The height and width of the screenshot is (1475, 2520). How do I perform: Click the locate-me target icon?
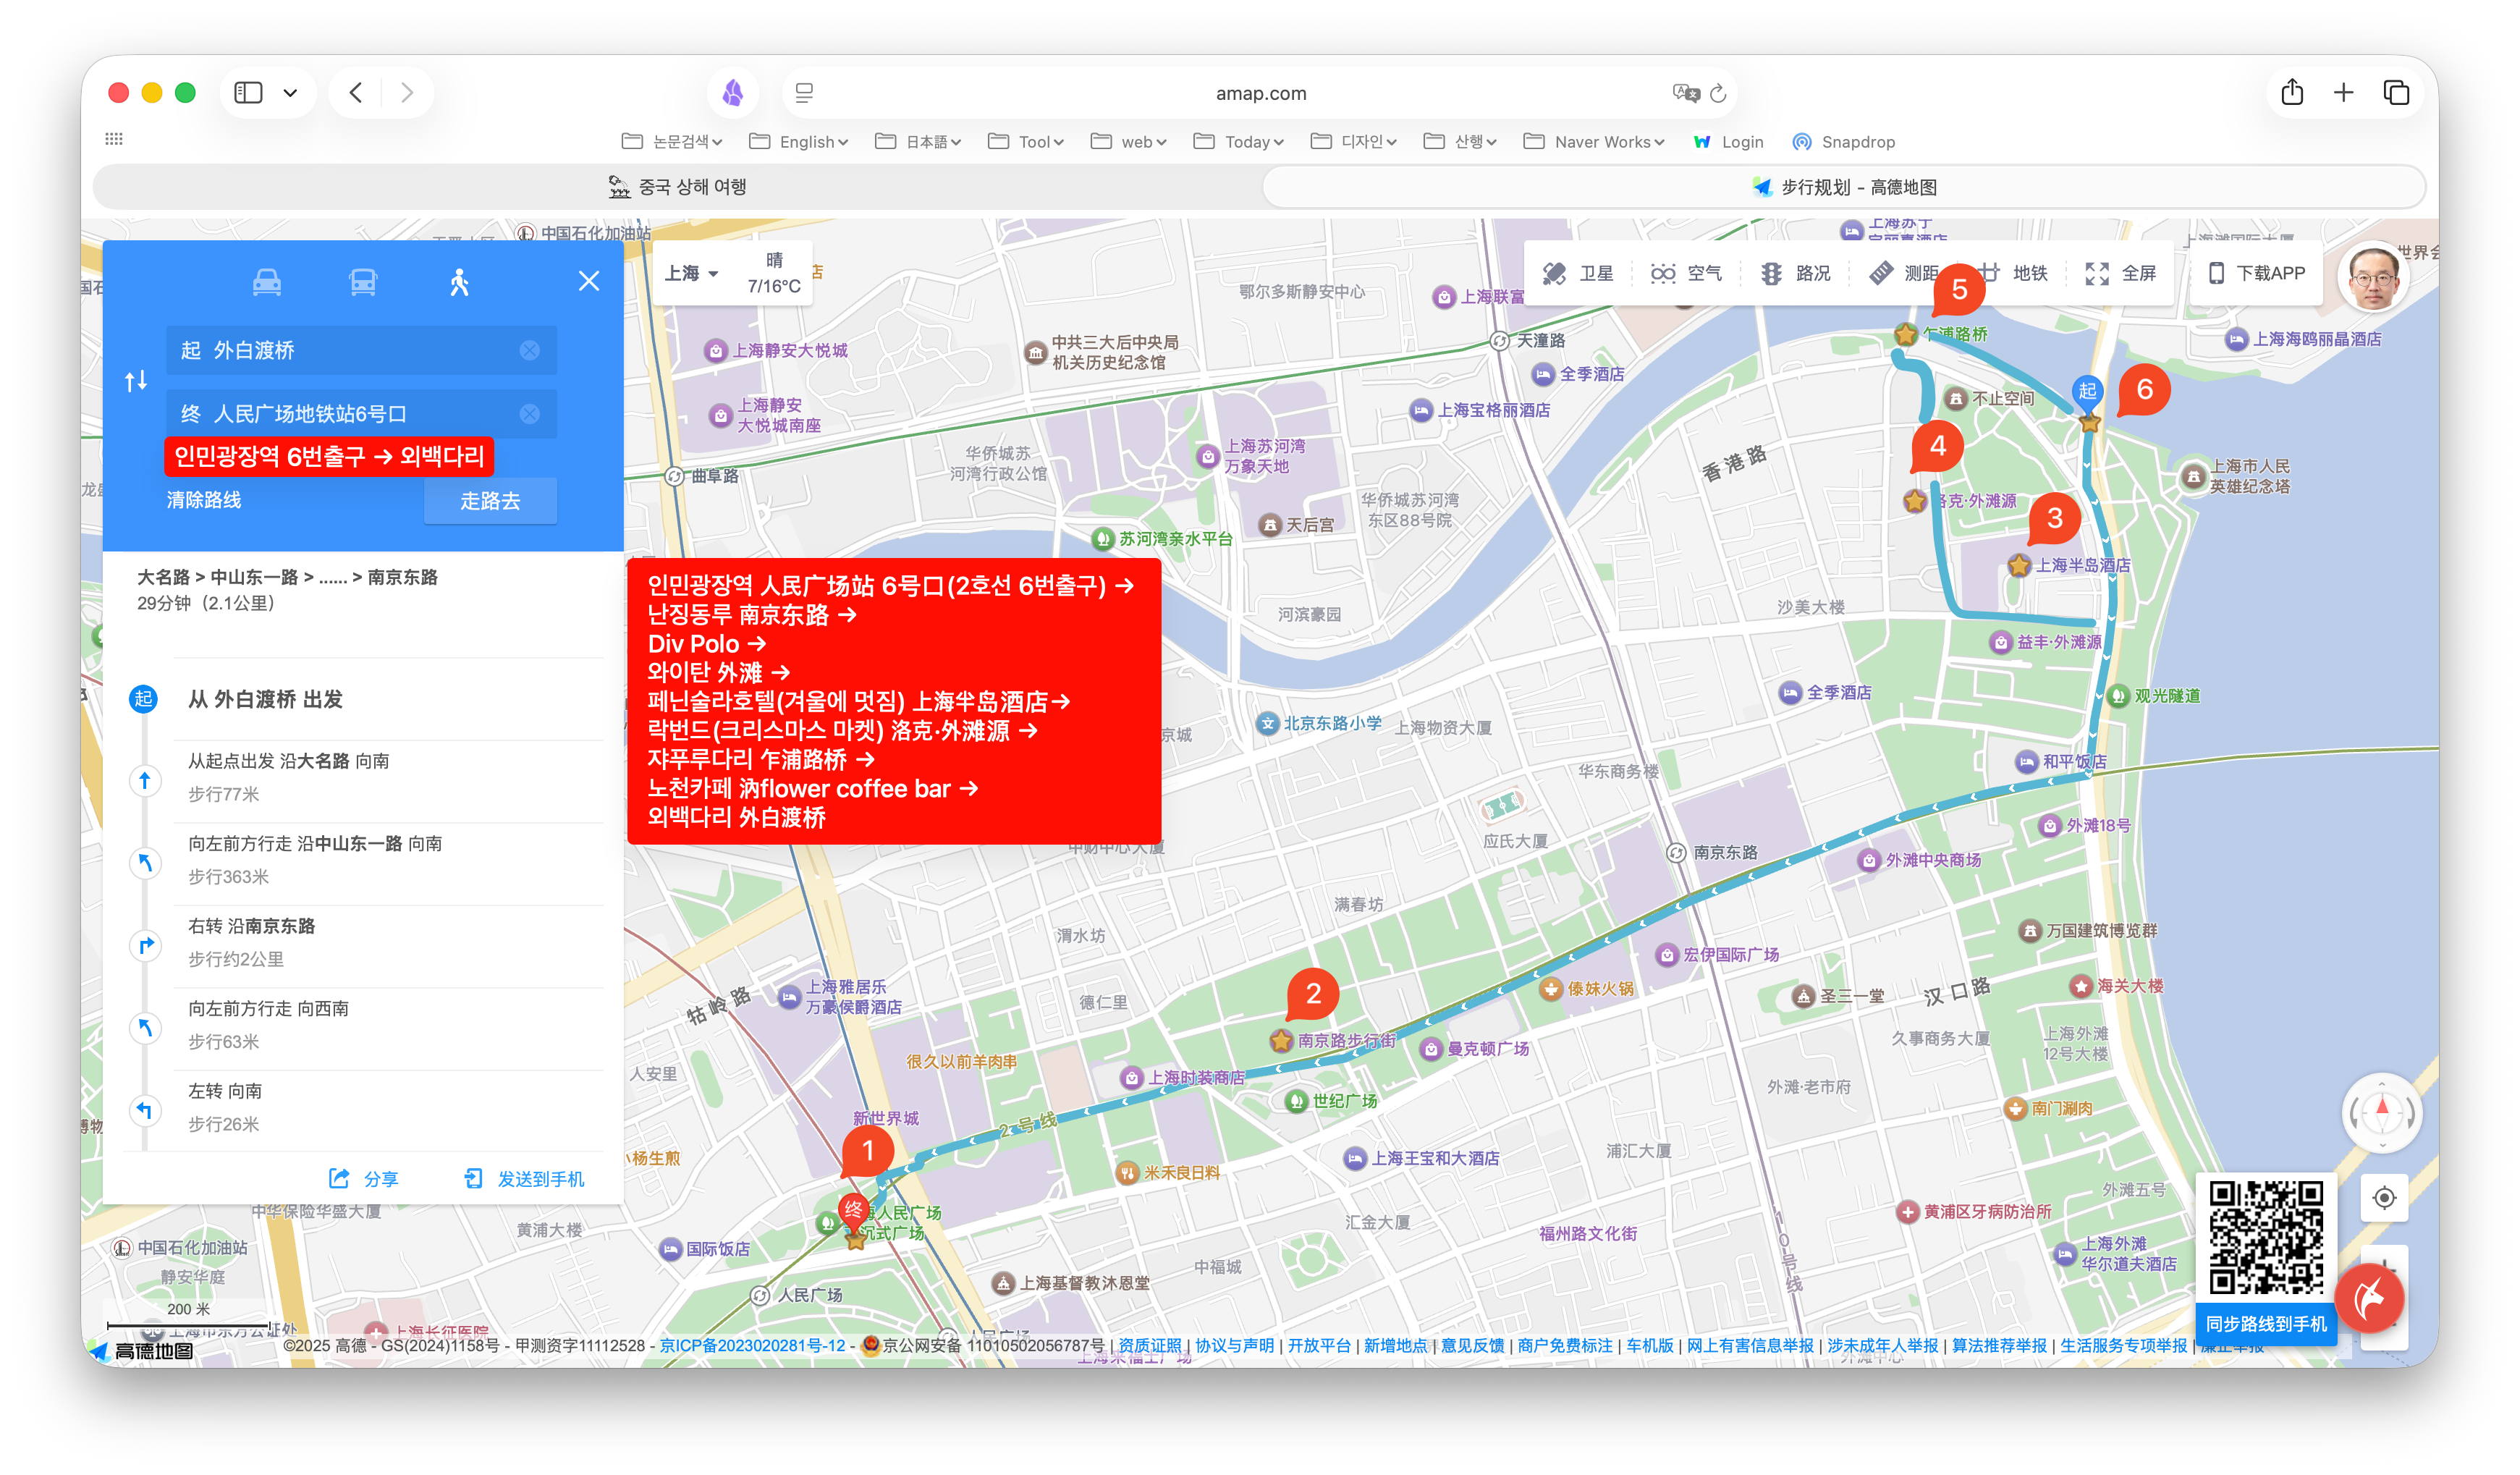2384,1197
